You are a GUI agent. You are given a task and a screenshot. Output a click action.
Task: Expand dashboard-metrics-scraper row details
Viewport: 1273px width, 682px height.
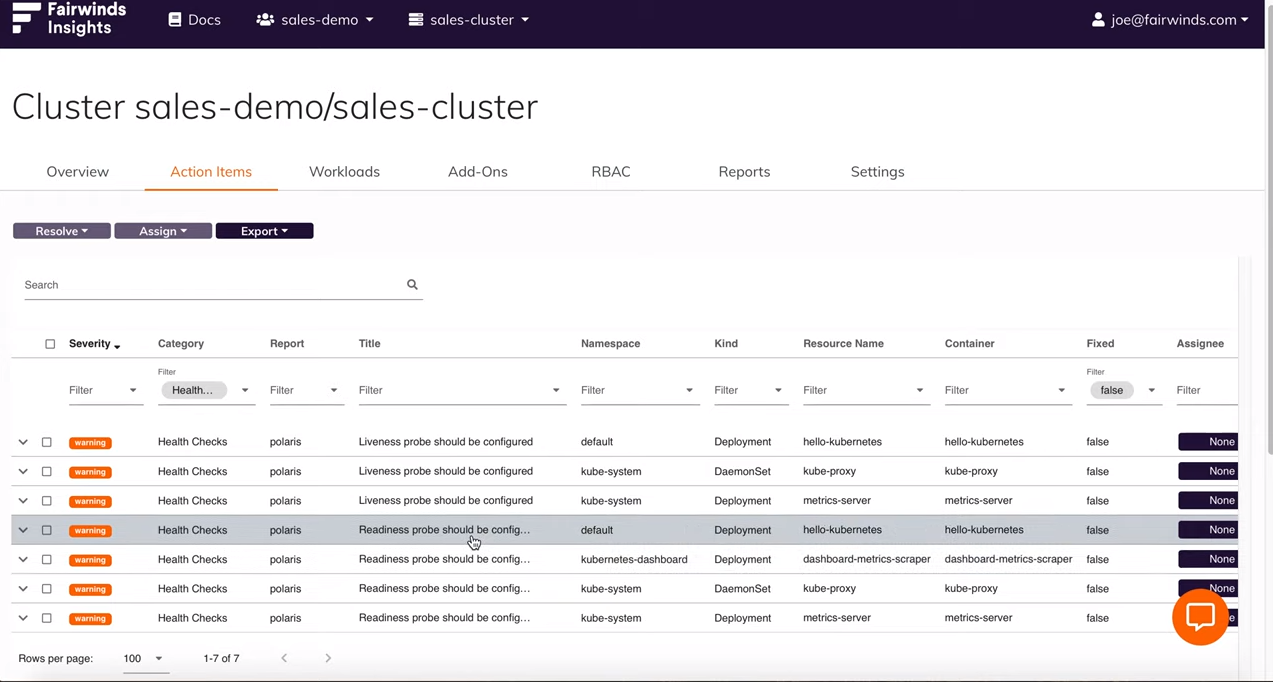(x=23, y=559)
